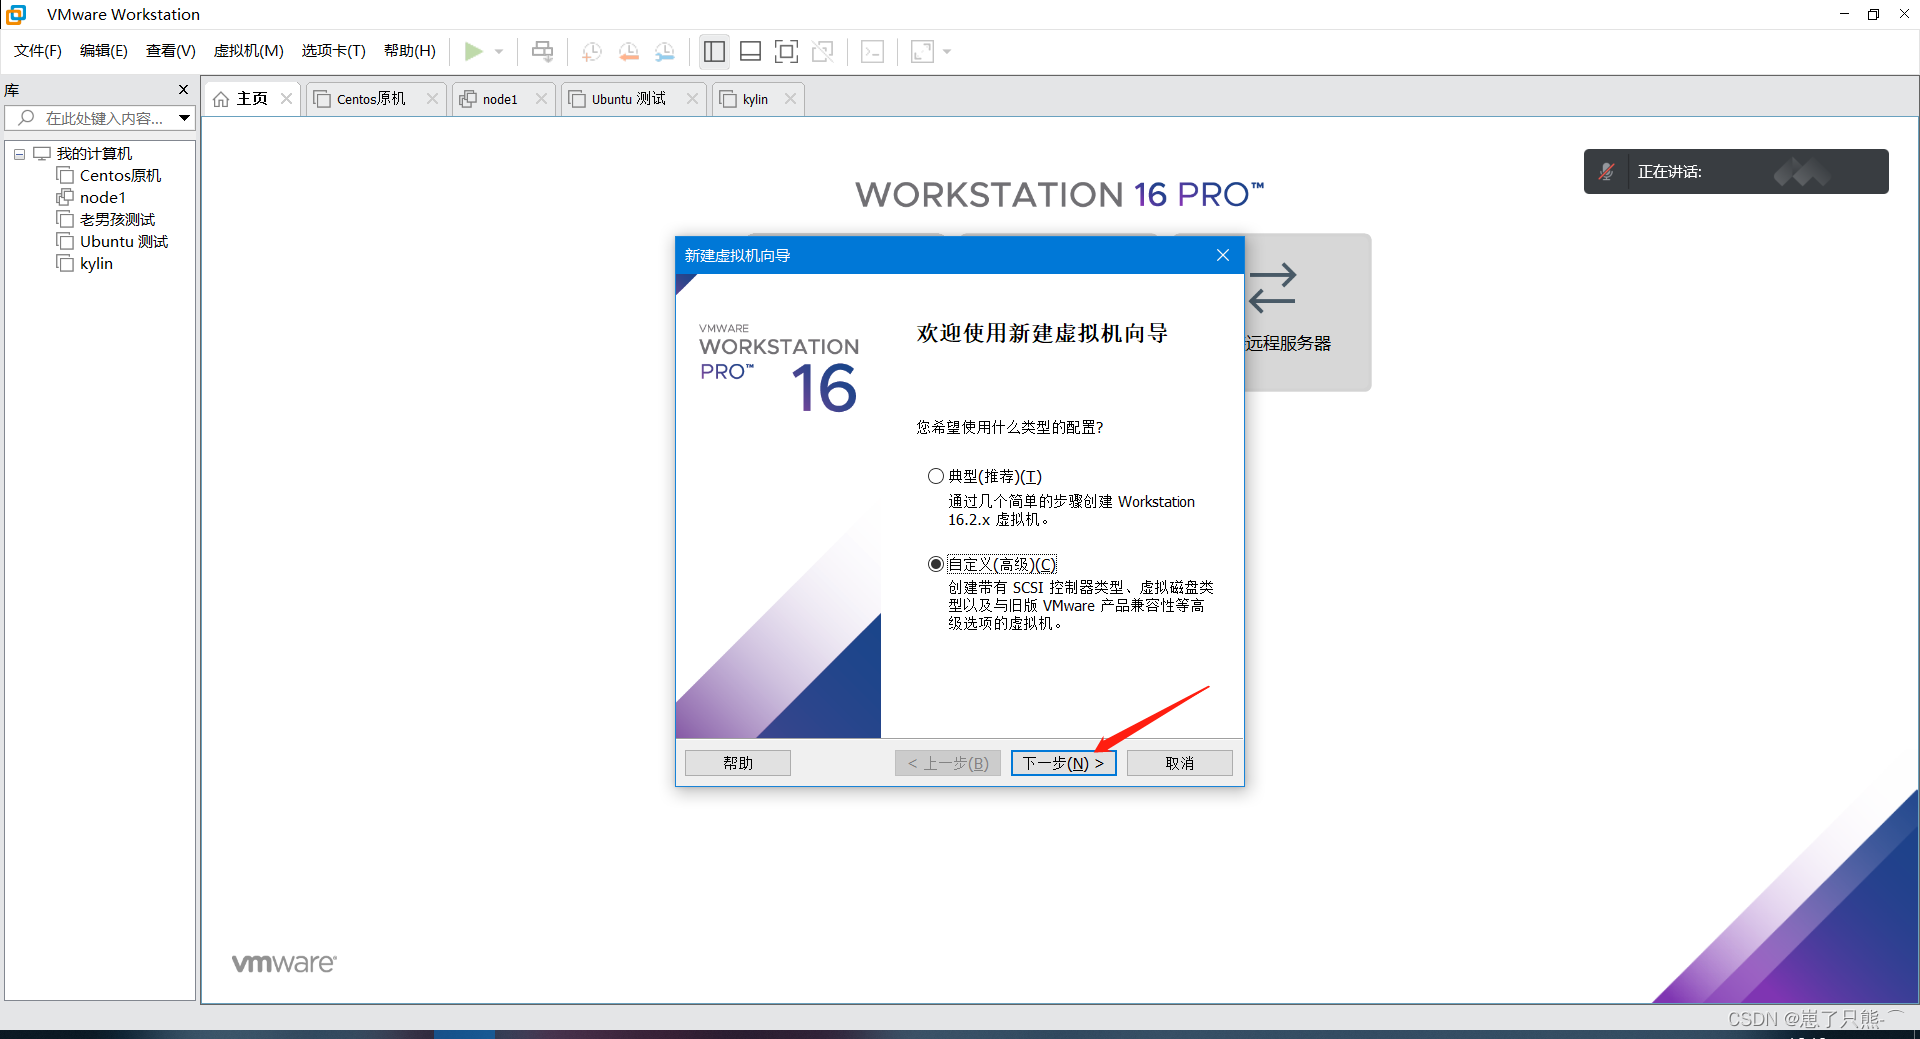Toggle the library sidebar view icon
Image resolution: width=1920 pixels, height=1039 pixels.
tap(714, 51)
